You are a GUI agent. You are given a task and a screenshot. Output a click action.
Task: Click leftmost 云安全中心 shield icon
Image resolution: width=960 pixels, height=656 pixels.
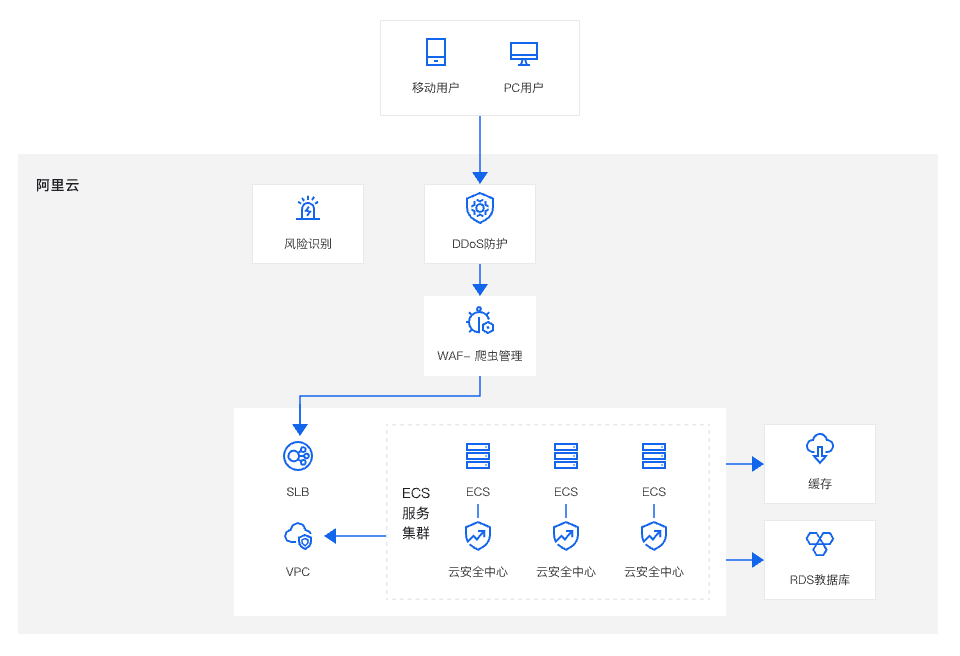point(478,536)
